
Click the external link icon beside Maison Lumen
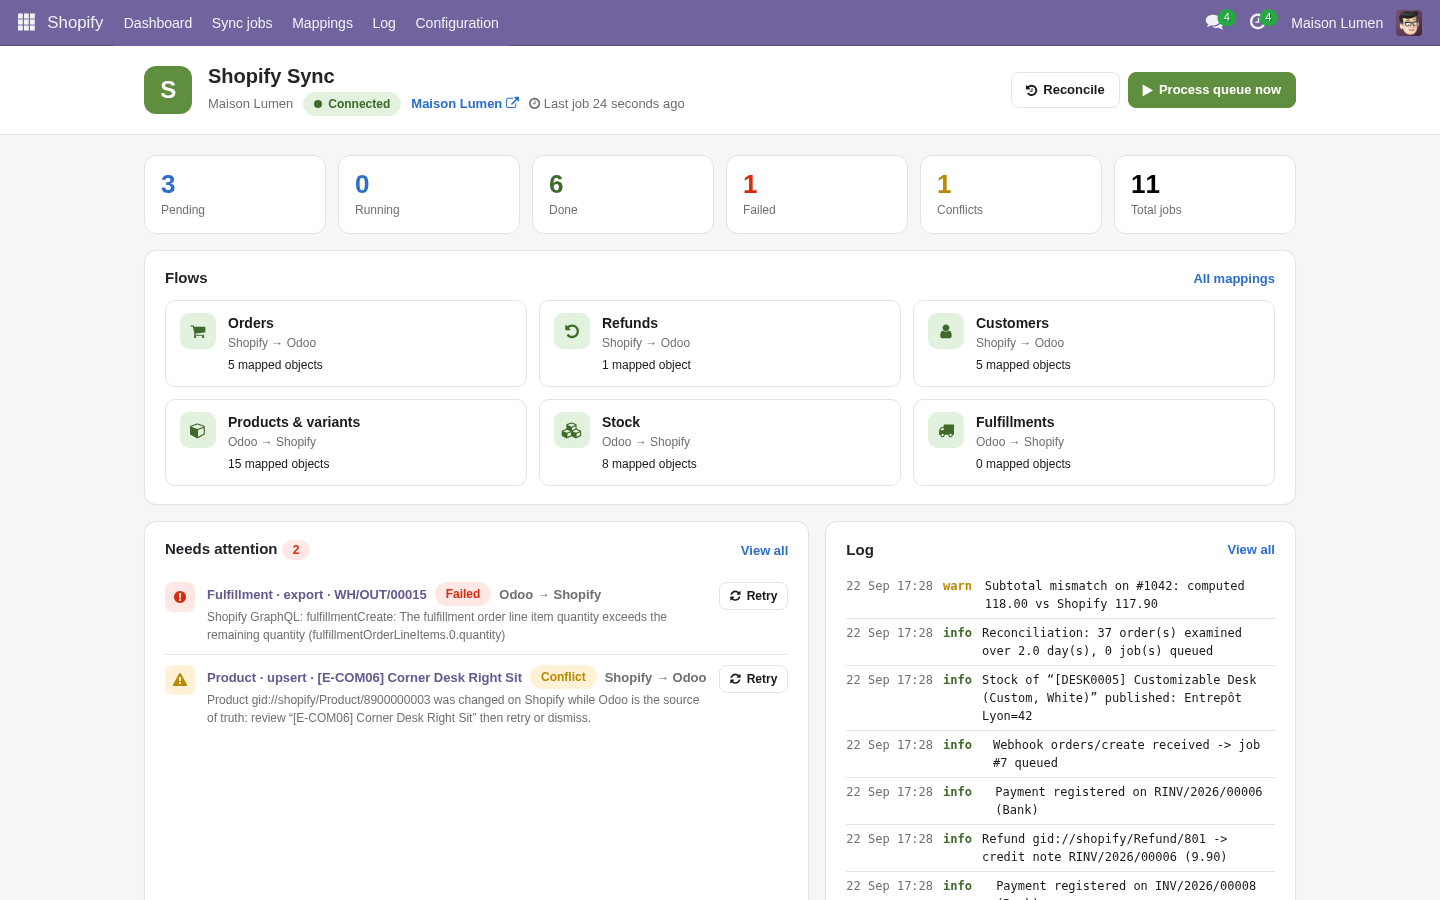pyautogui.click(x=512, y=102)
